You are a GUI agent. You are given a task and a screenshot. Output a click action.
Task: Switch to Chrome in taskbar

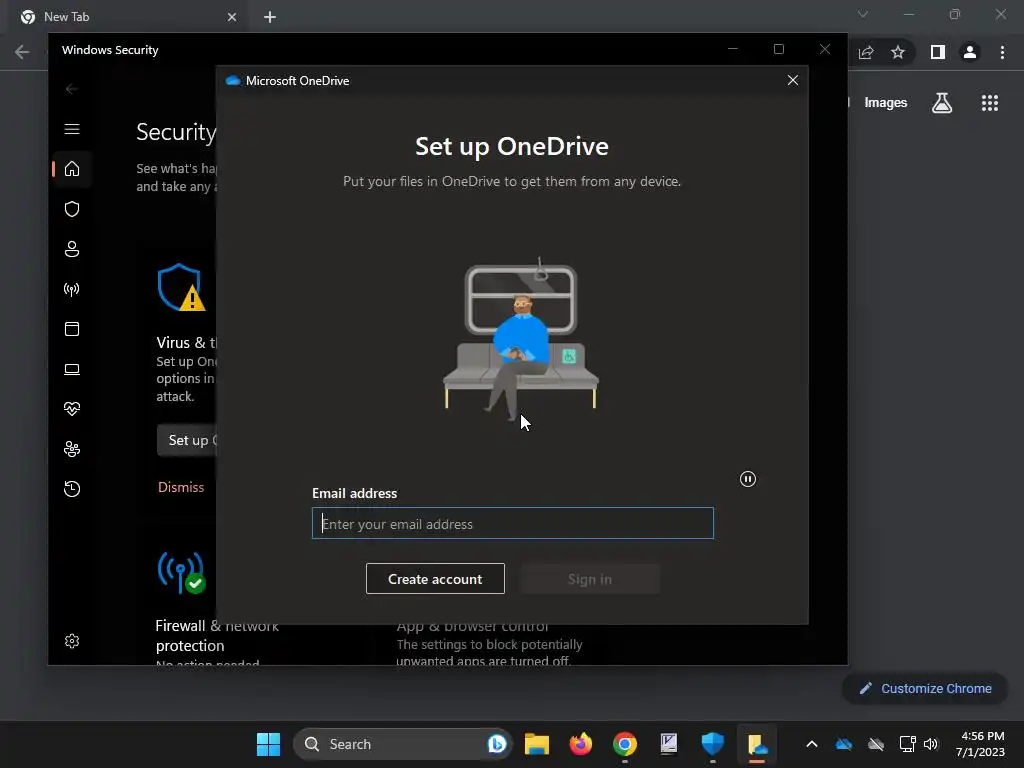[625, 744]
